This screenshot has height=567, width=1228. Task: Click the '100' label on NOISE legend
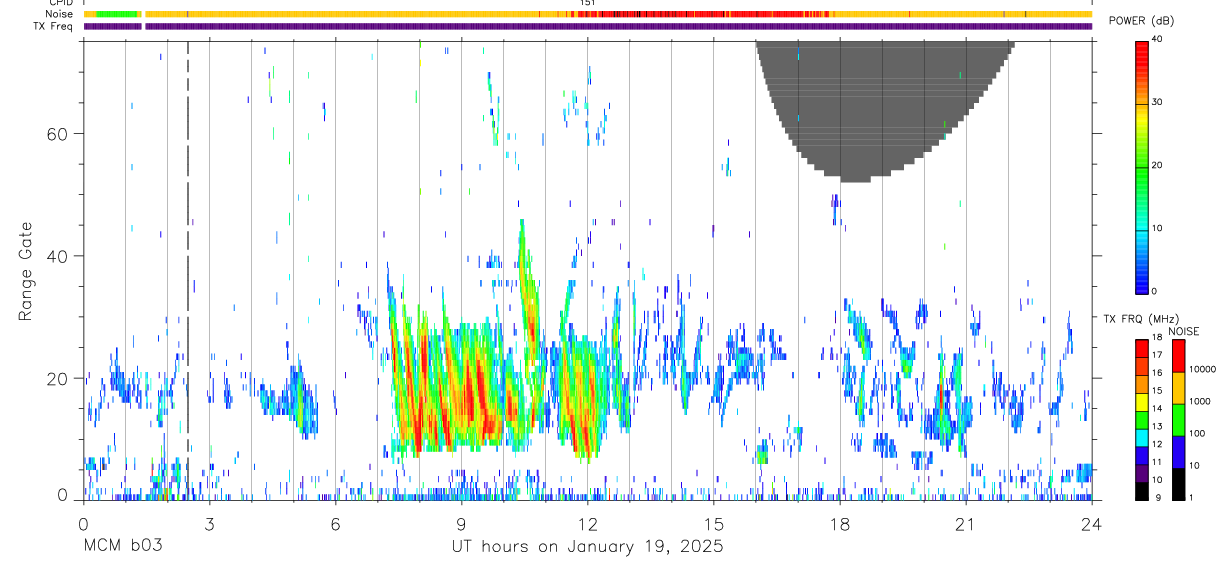(x=1198, y=433)
